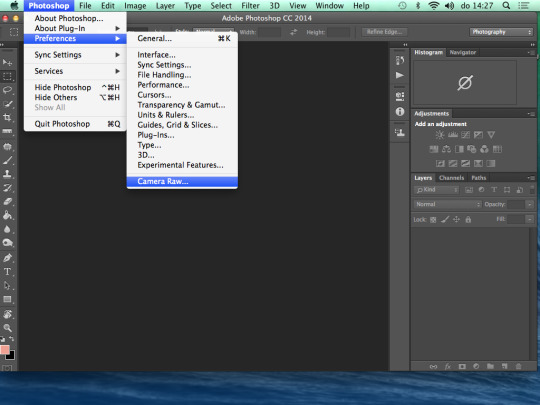Select the Path Selection tool
The image size is (540, 405).
(7, 285)
